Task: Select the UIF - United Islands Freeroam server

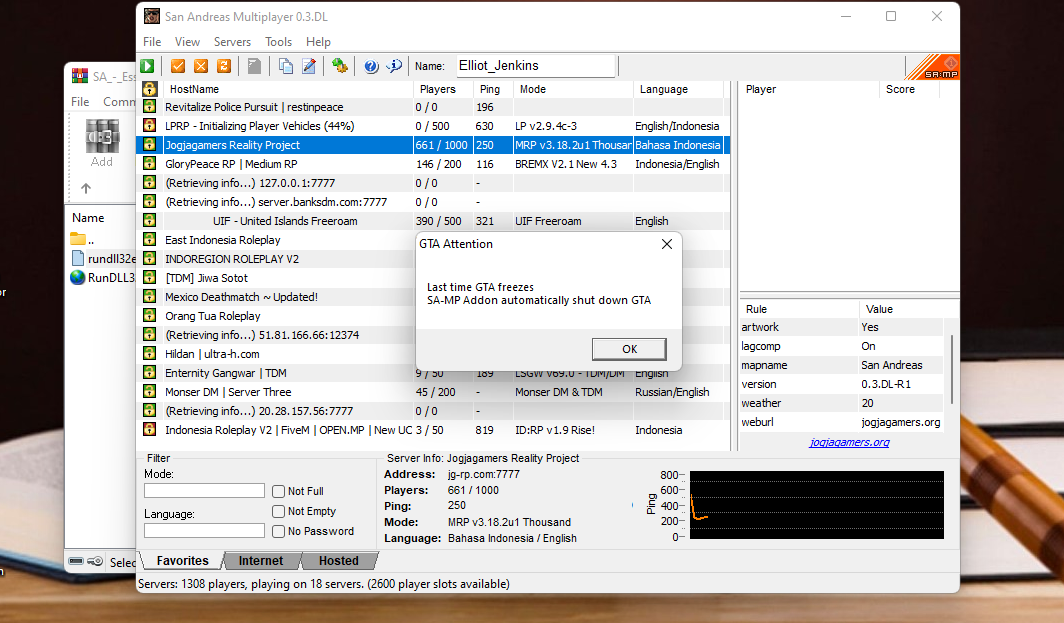Action: pyautogui.click(x=434, y=221)
